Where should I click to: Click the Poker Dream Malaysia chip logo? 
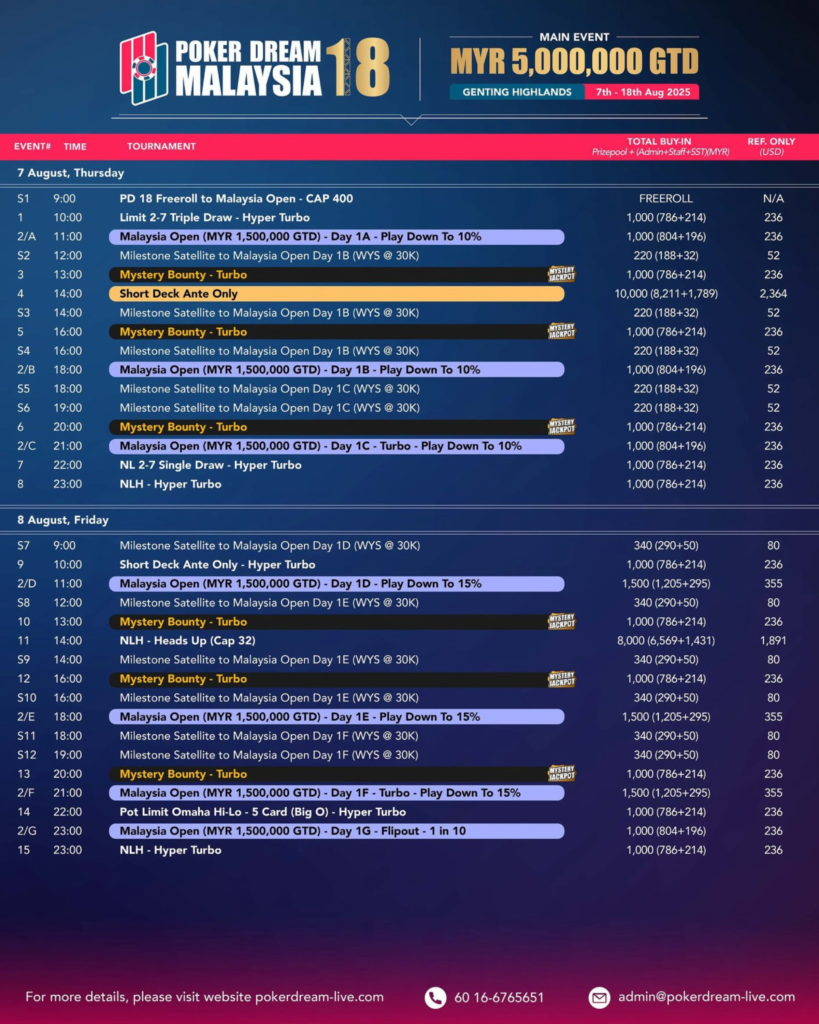pos(144,68)
